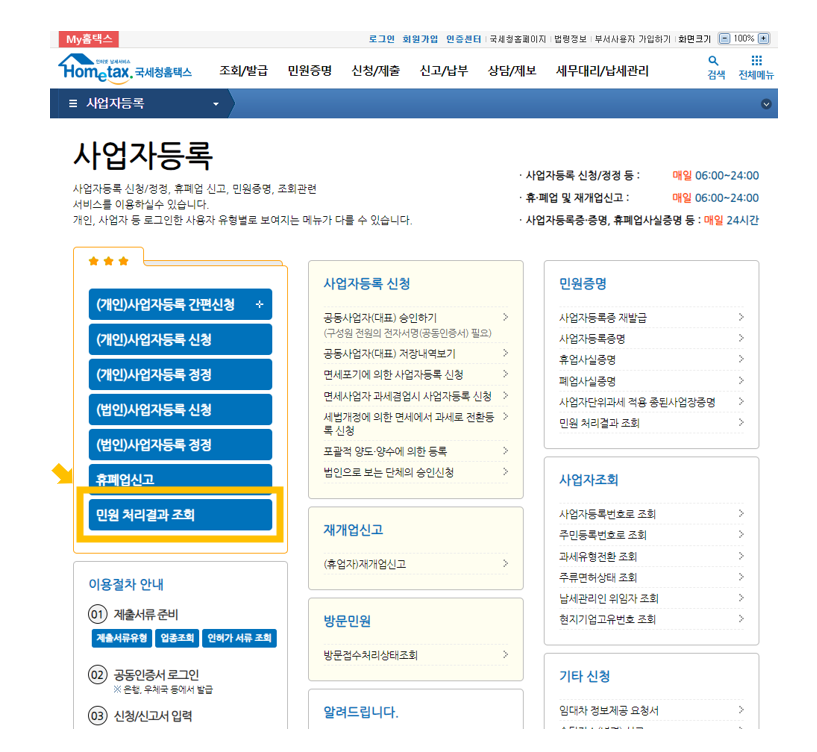This screenshot has height=752, width=817.
Task: Click 임대차 정보제공 요청서 link
Action: pos(609,710)
